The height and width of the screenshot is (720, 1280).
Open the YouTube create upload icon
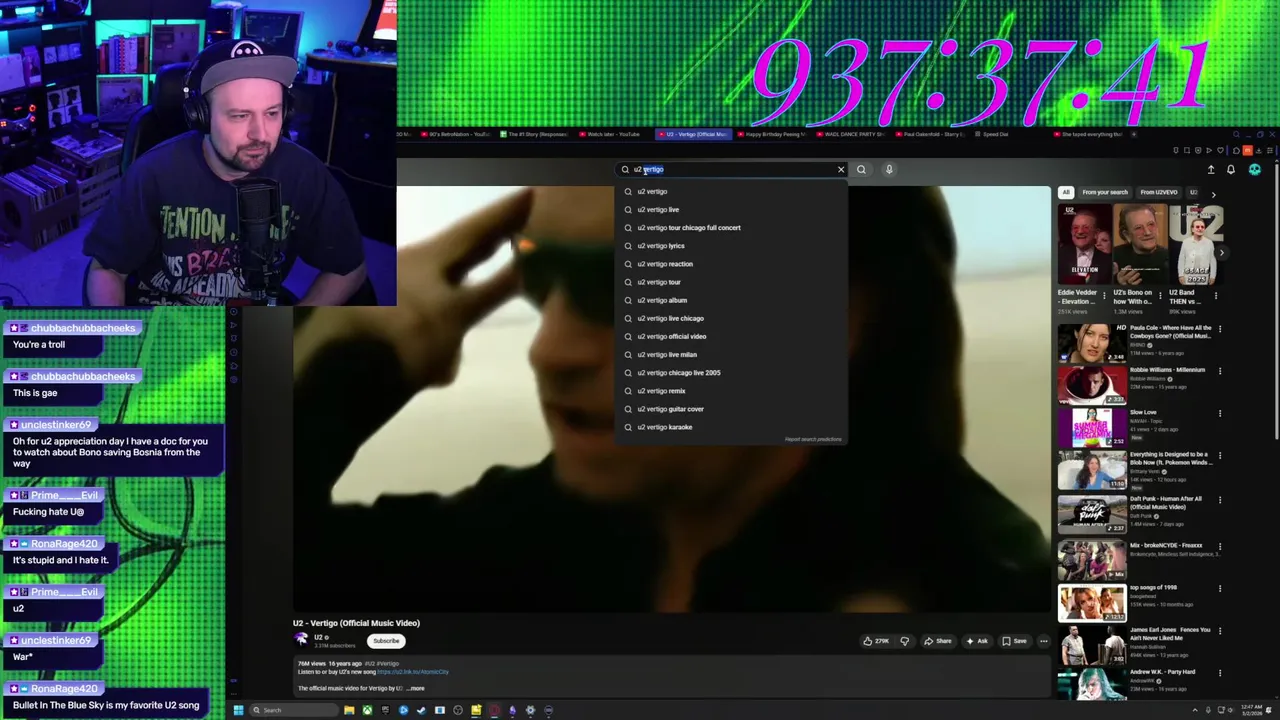point(1211,169)
